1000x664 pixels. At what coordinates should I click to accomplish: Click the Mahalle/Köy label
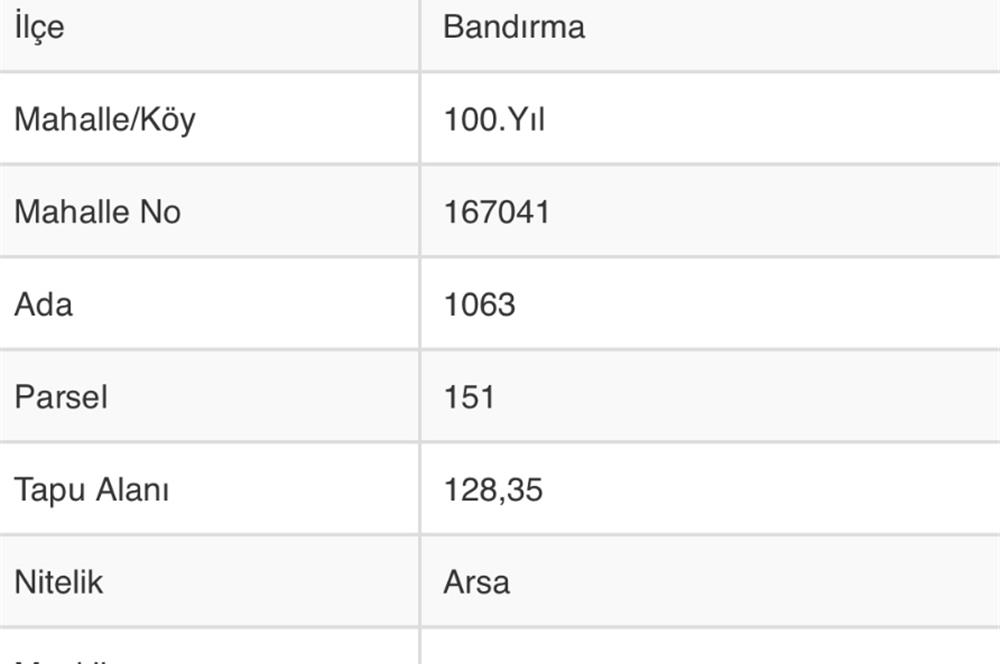click(x=105, y=119)
